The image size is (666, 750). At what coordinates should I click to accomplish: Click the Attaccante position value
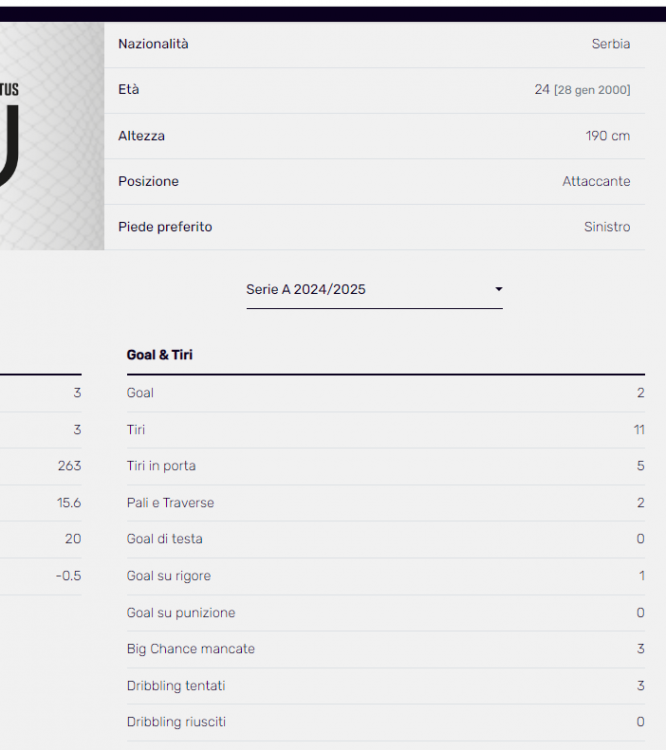596,181
